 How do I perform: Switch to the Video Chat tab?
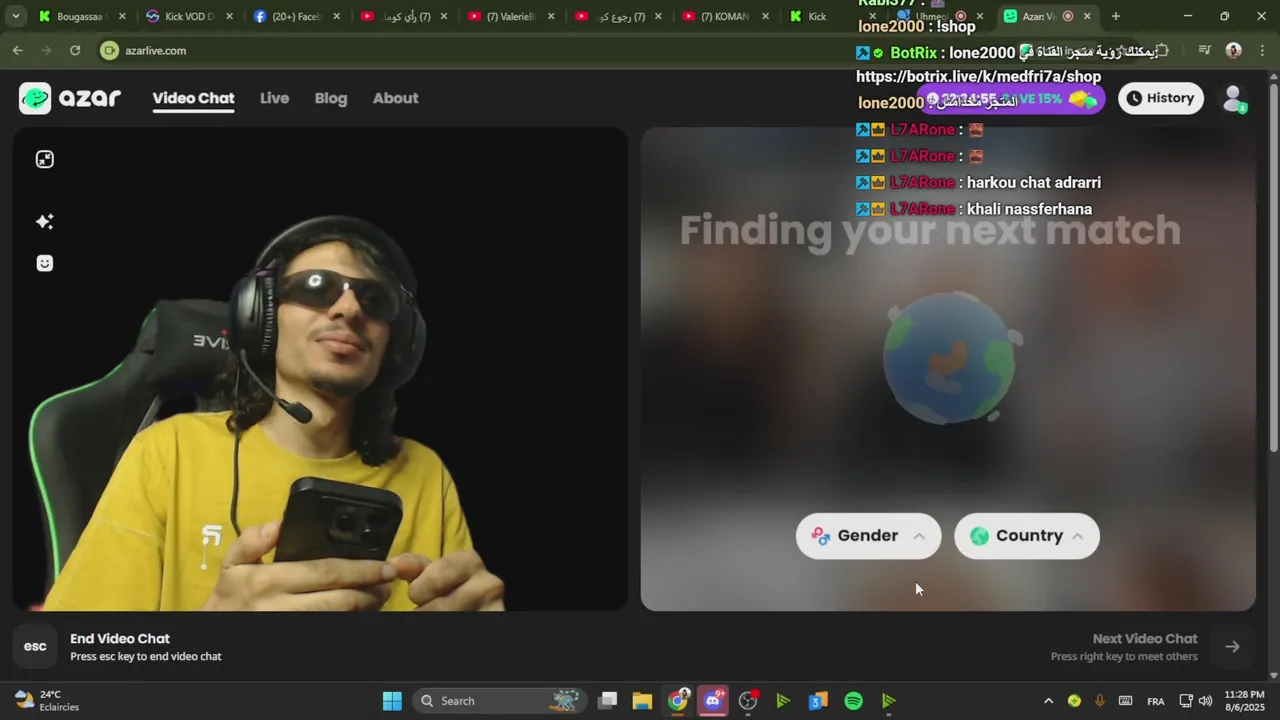click(193, 98)
